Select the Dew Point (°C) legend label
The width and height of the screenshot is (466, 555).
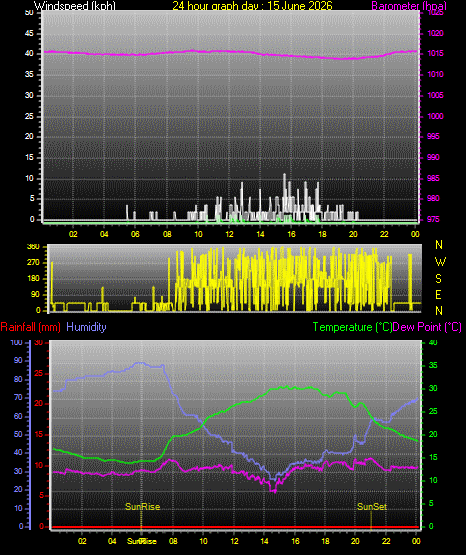tap(427, 327)
